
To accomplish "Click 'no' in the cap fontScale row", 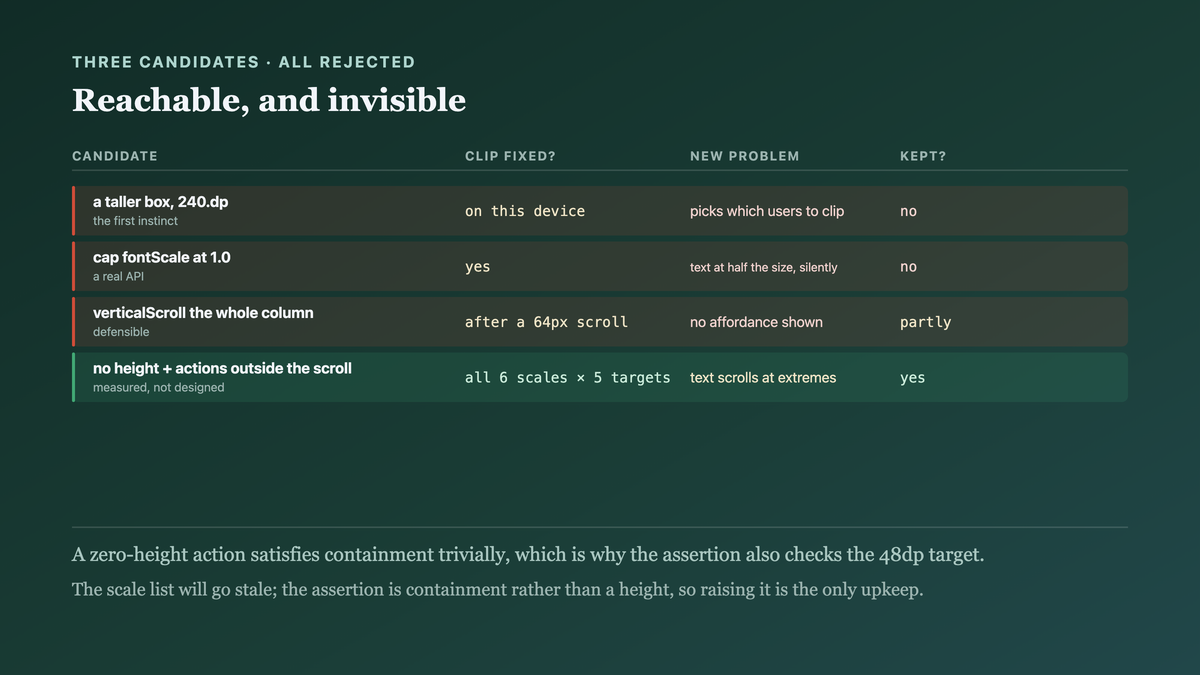I will [908, 267].
